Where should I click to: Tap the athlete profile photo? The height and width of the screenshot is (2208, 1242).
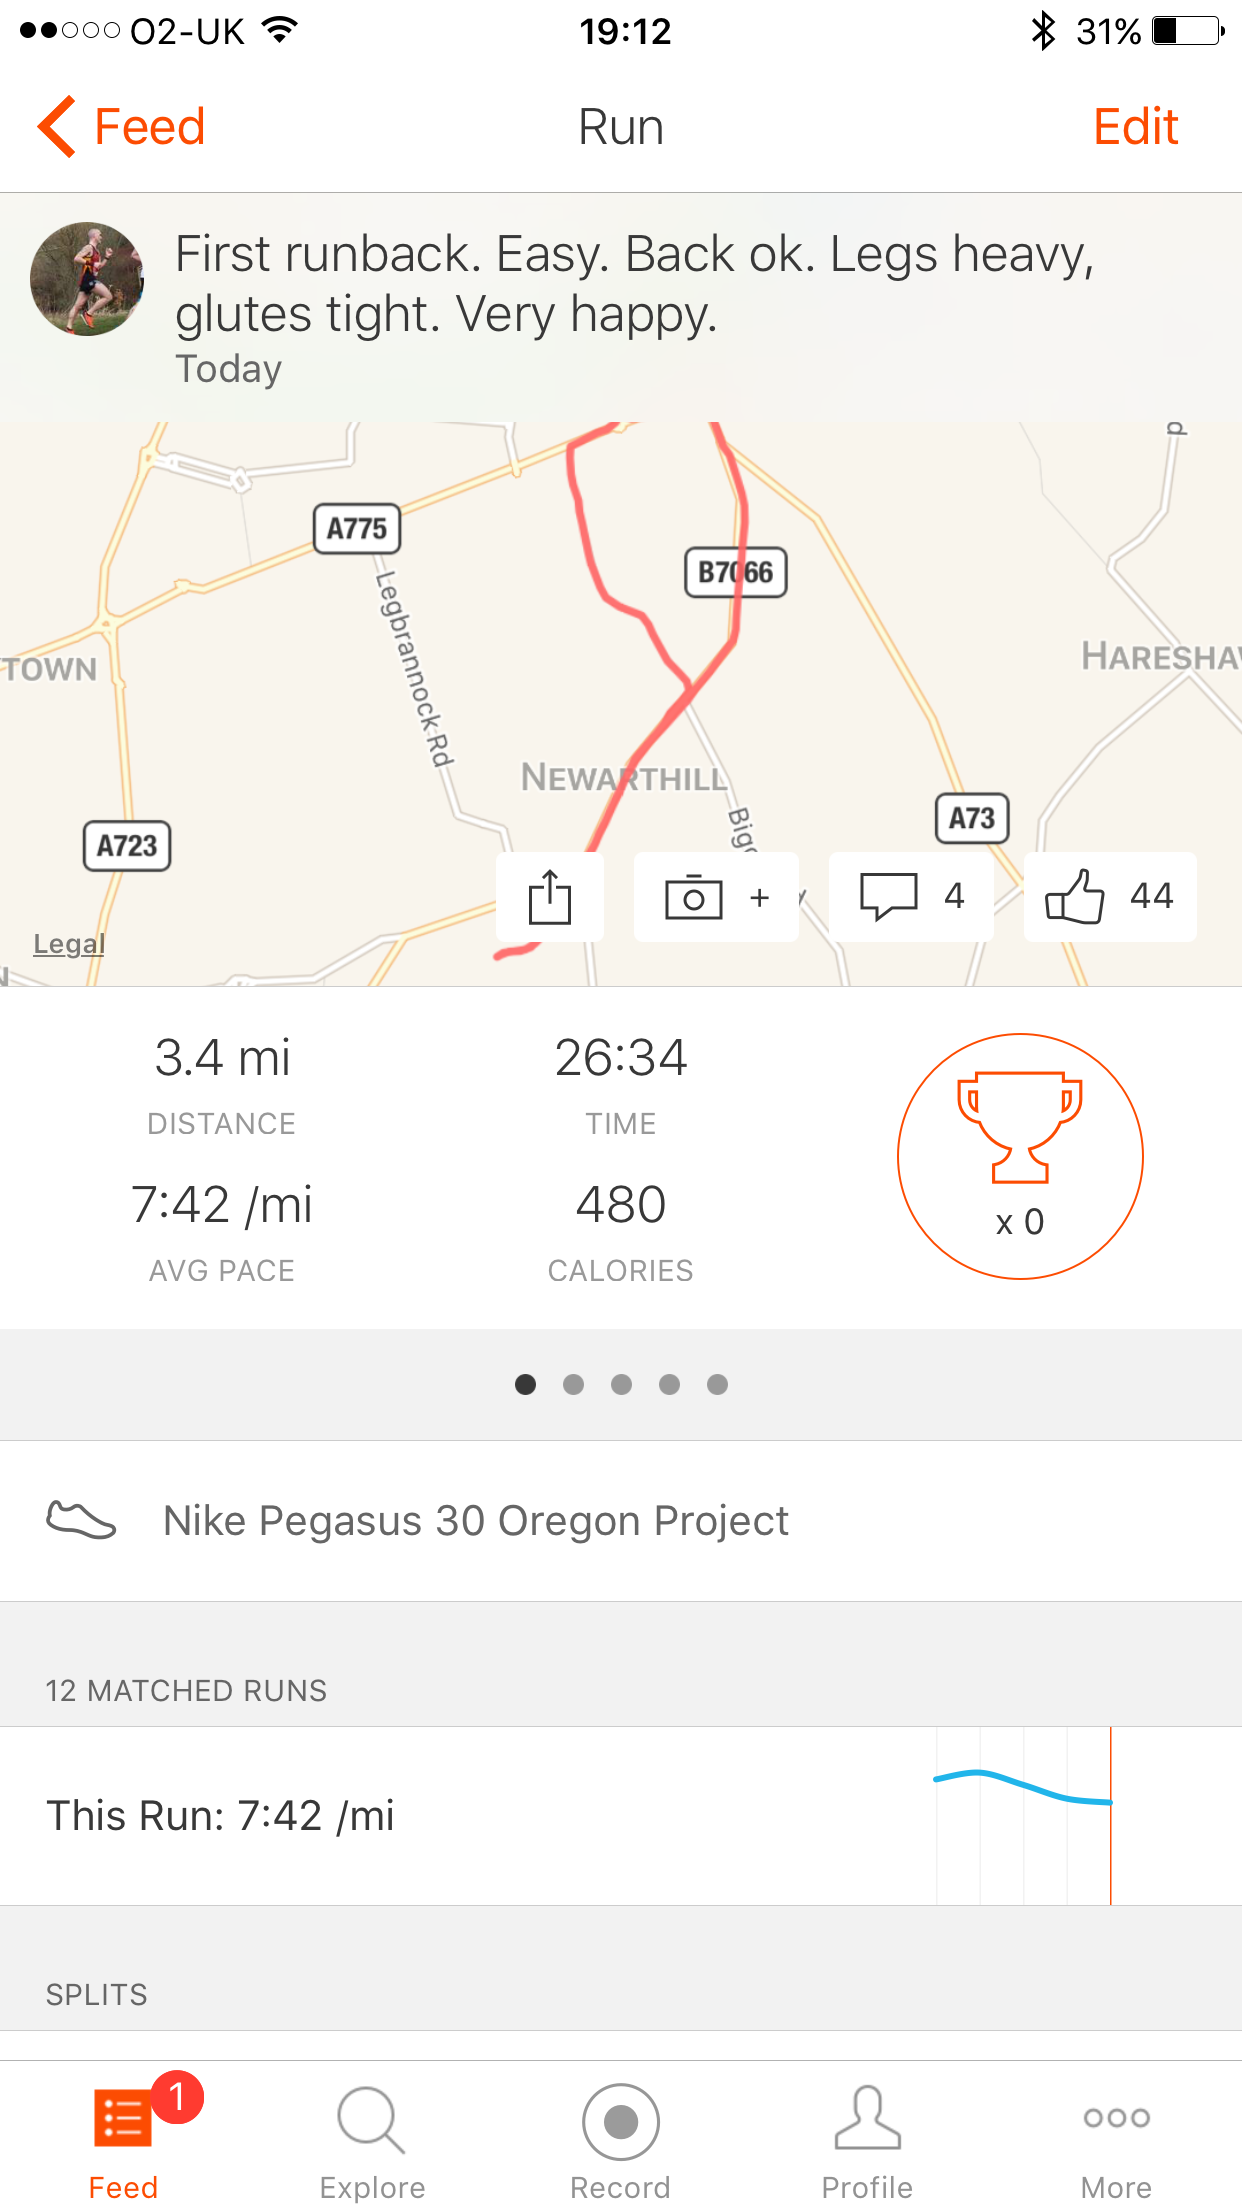point(87,279)
